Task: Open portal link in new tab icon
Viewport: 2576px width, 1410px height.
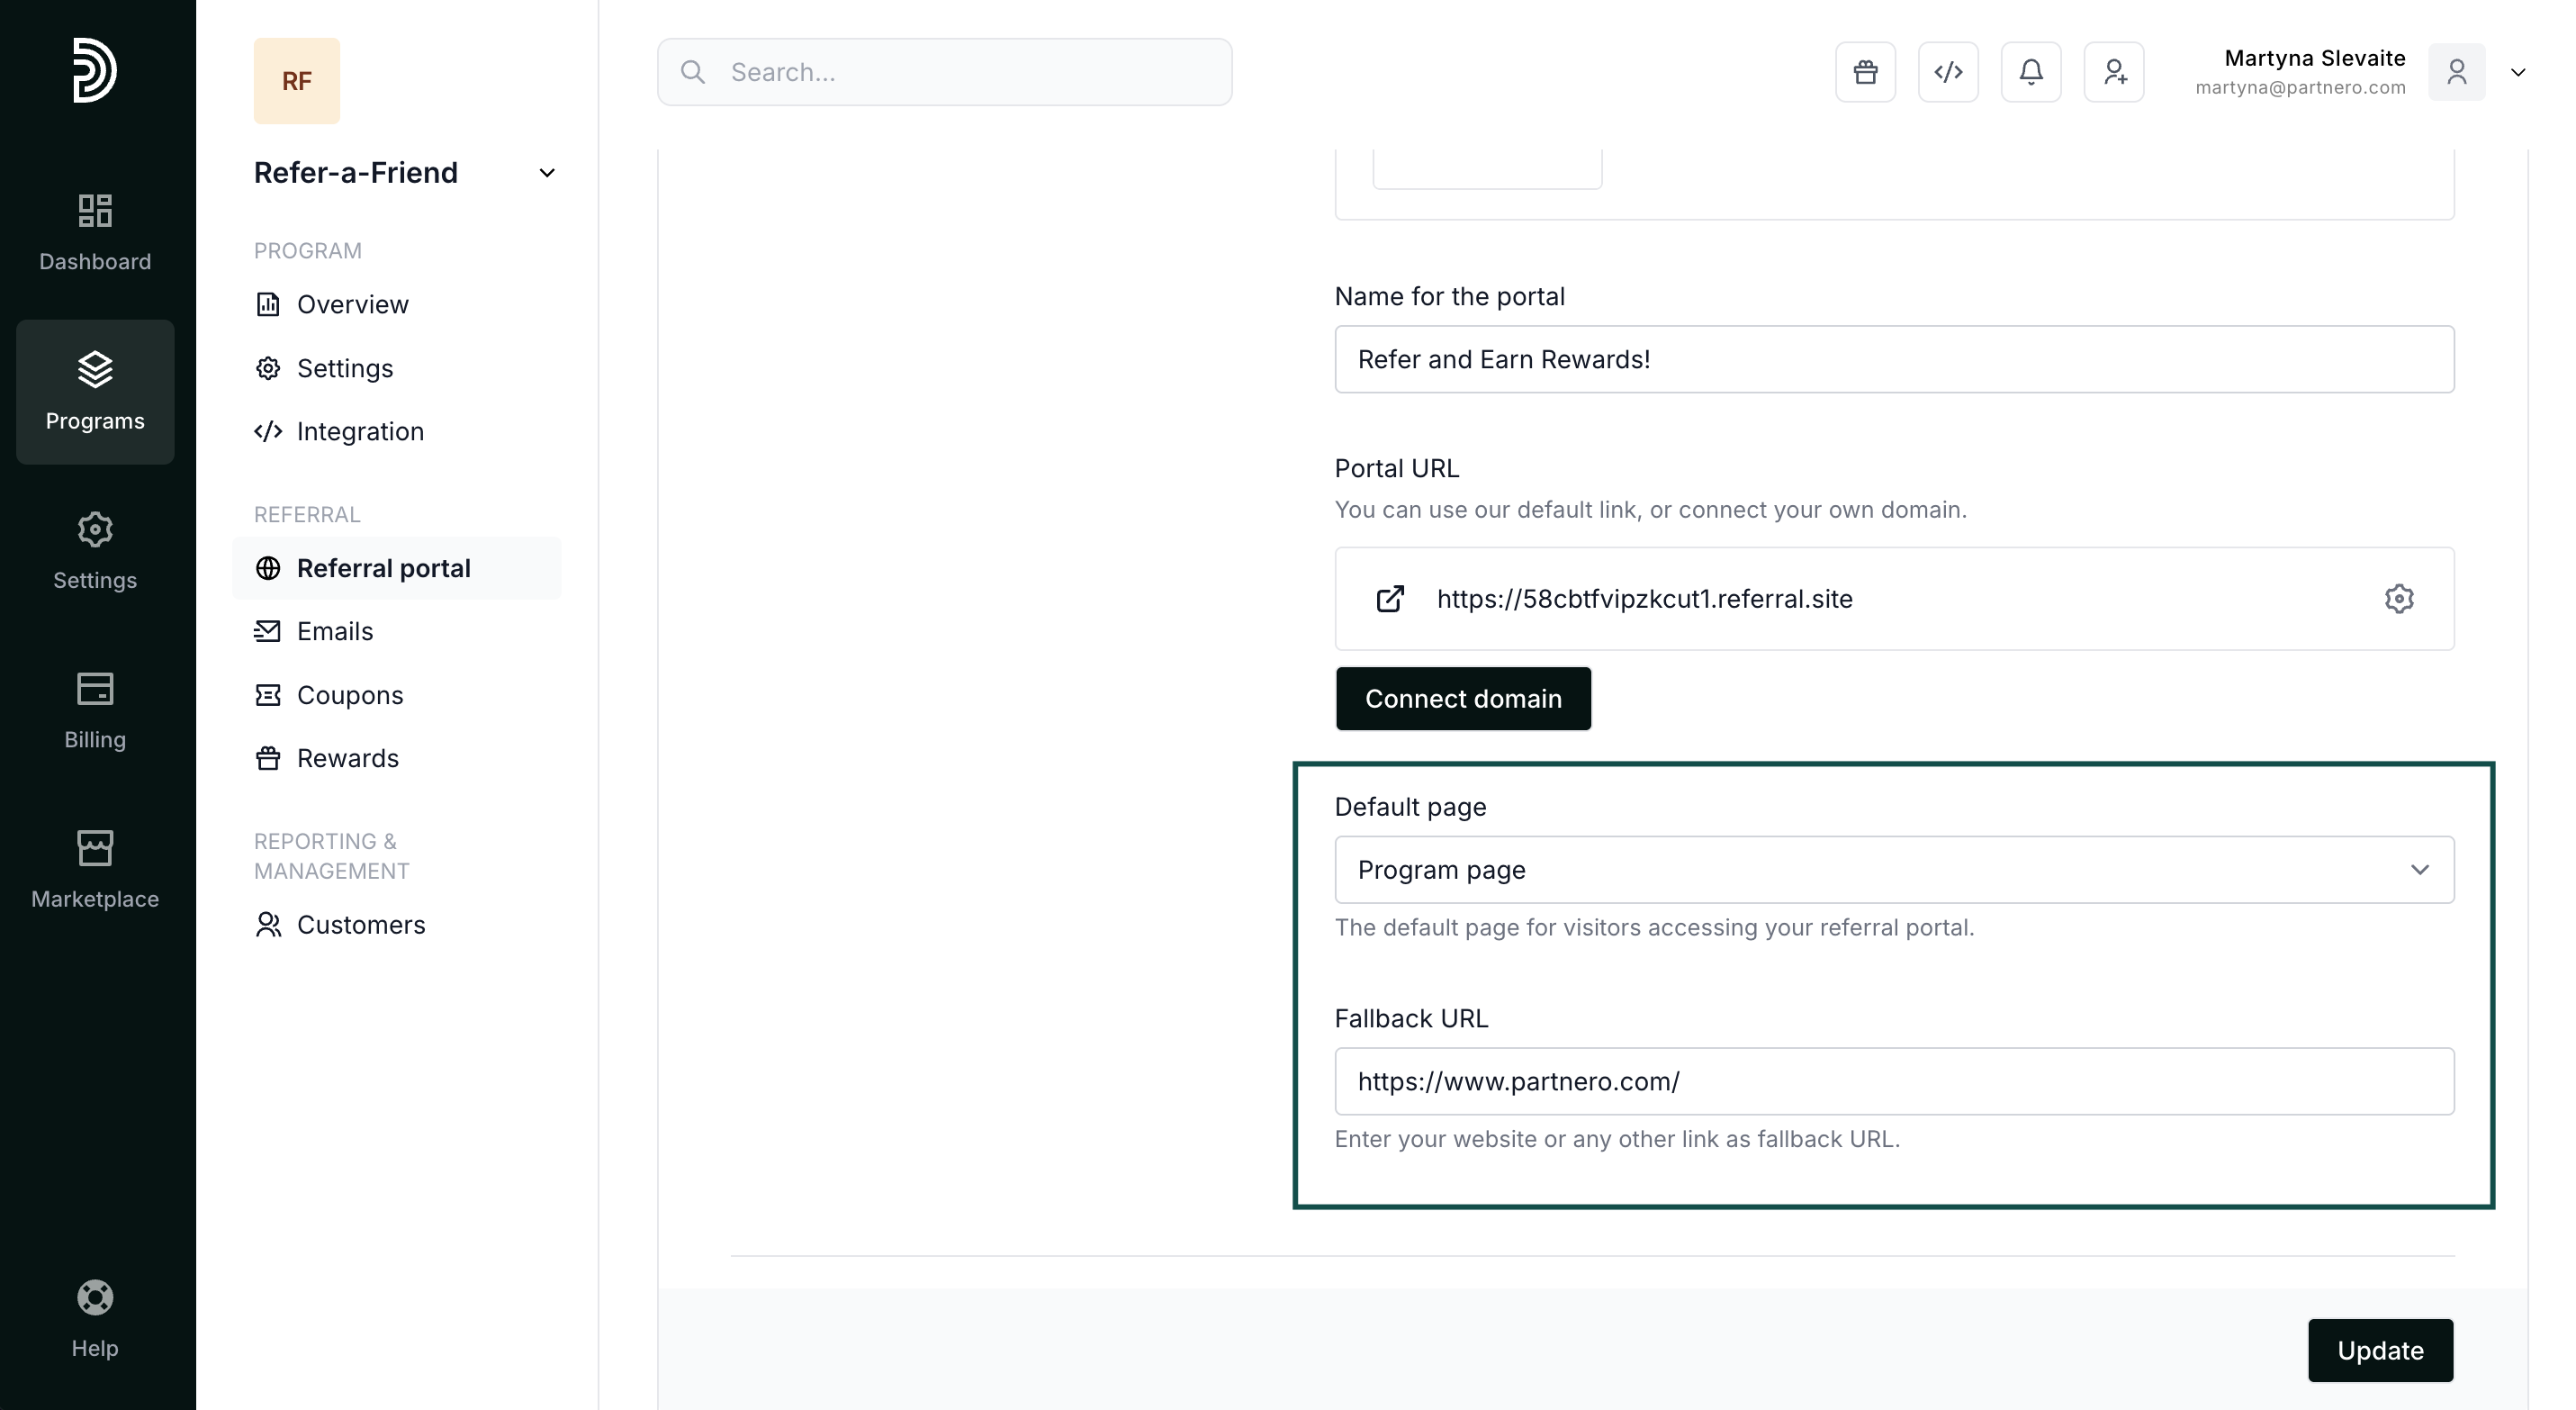Action: pos(1390,599)
